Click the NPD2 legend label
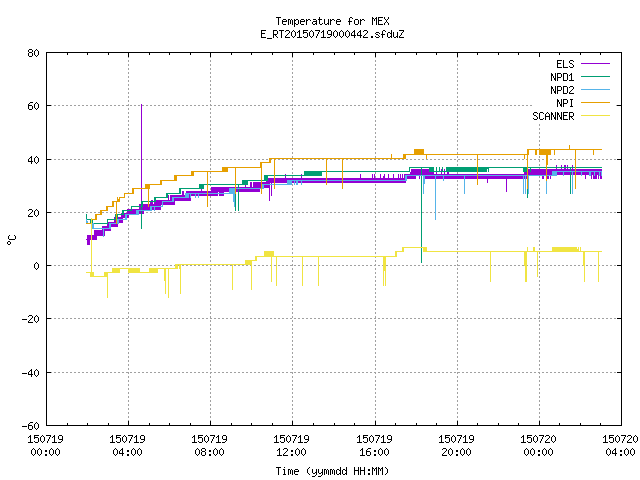The width and height of the screenshot is (640, 480). (562, 90)
